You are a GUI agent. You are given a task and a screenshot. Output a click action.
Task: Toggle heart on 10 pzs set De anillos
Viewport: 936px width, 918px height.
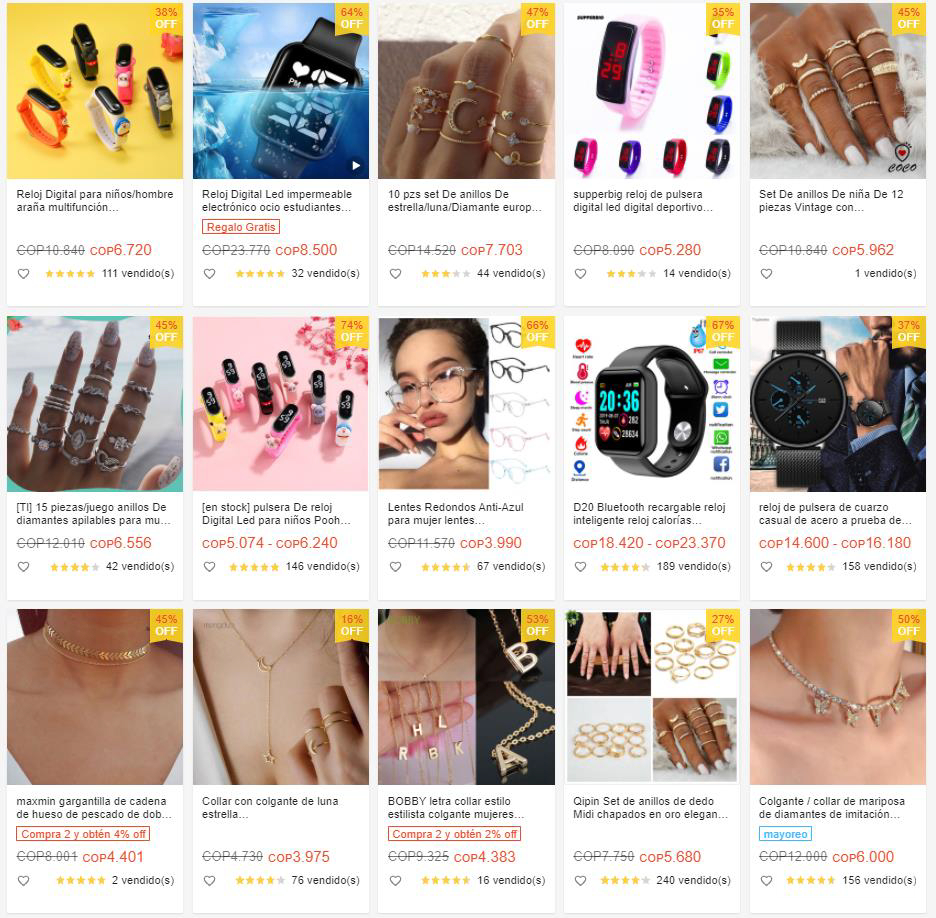tap(395, 274)
